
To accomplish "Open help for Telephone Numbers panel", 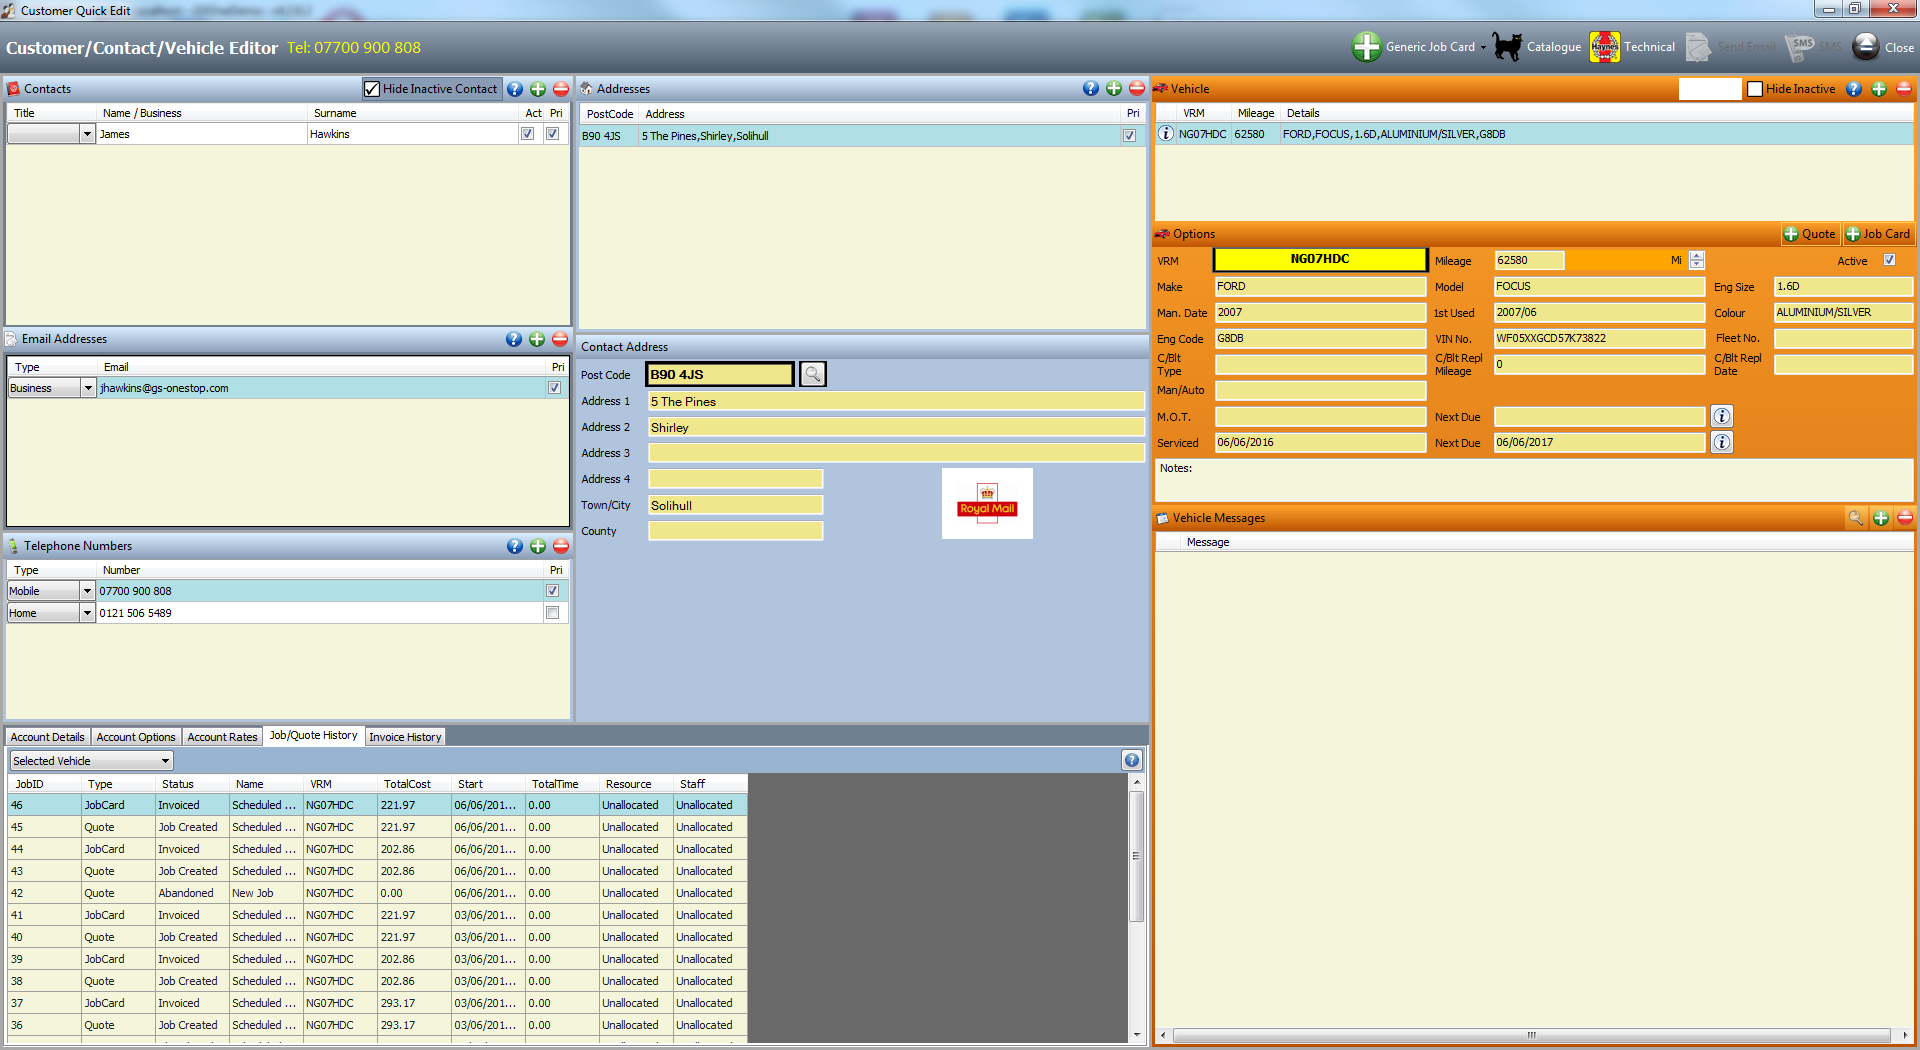I will point(515,546).
